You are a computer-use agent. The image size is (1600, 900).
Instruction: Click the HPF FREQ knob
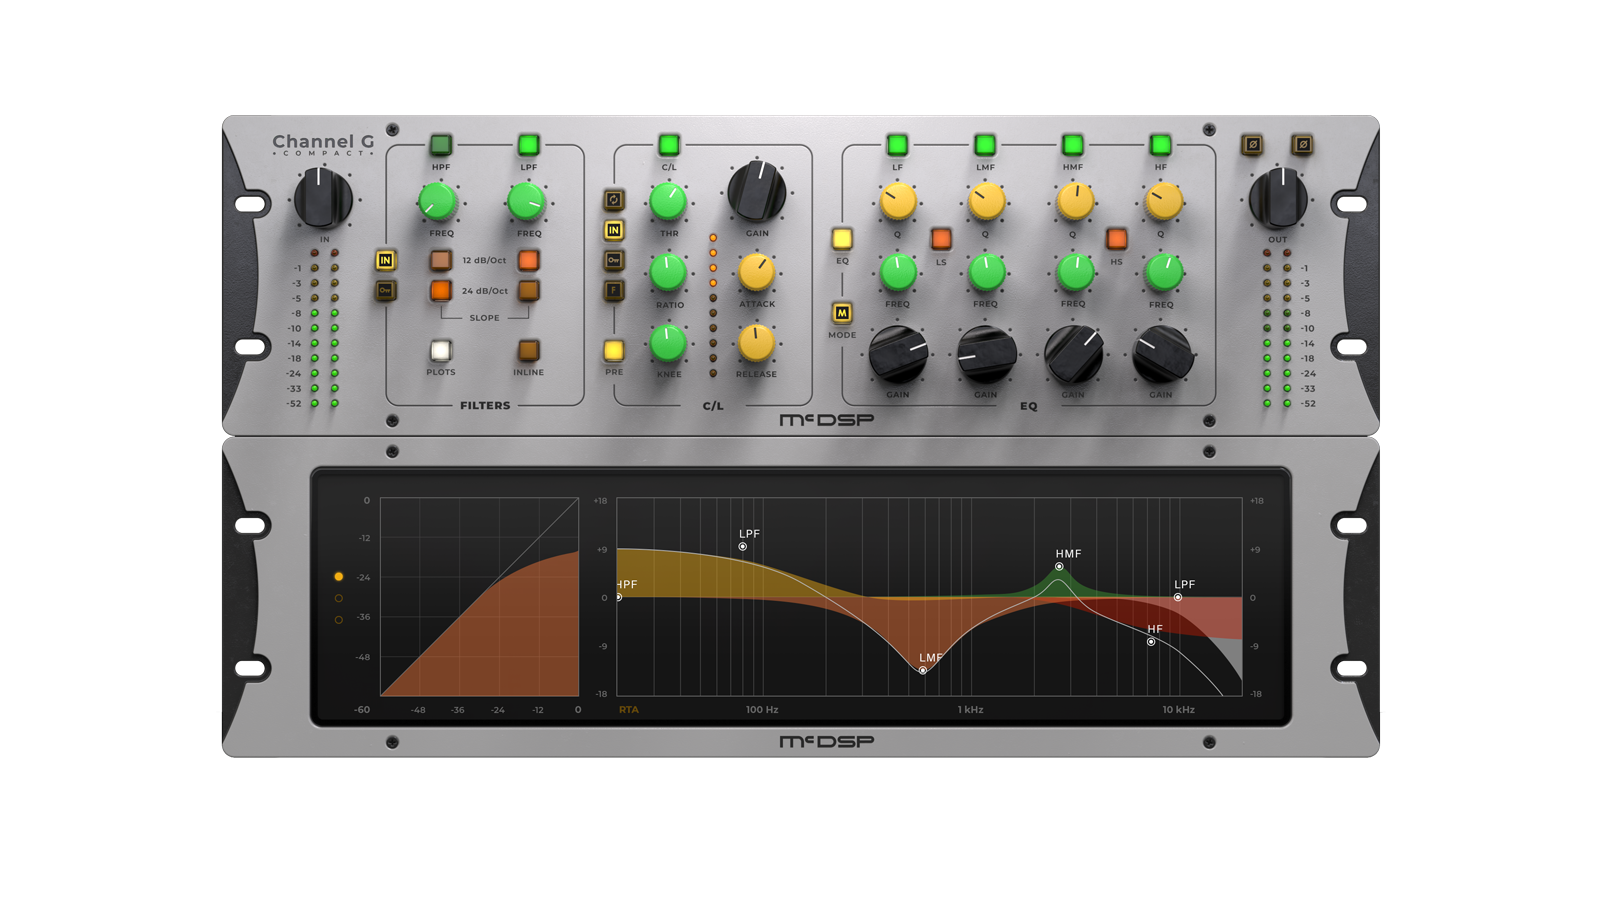(x=438, y=203)
